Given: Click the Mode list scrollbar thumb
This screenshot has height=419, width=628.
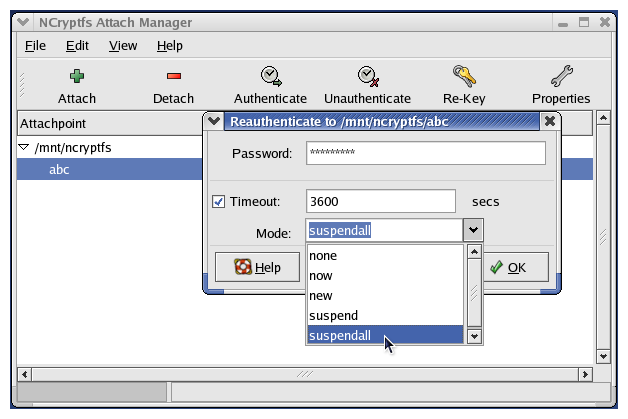Looking at the screenshot, I should [x=474, y=293].
